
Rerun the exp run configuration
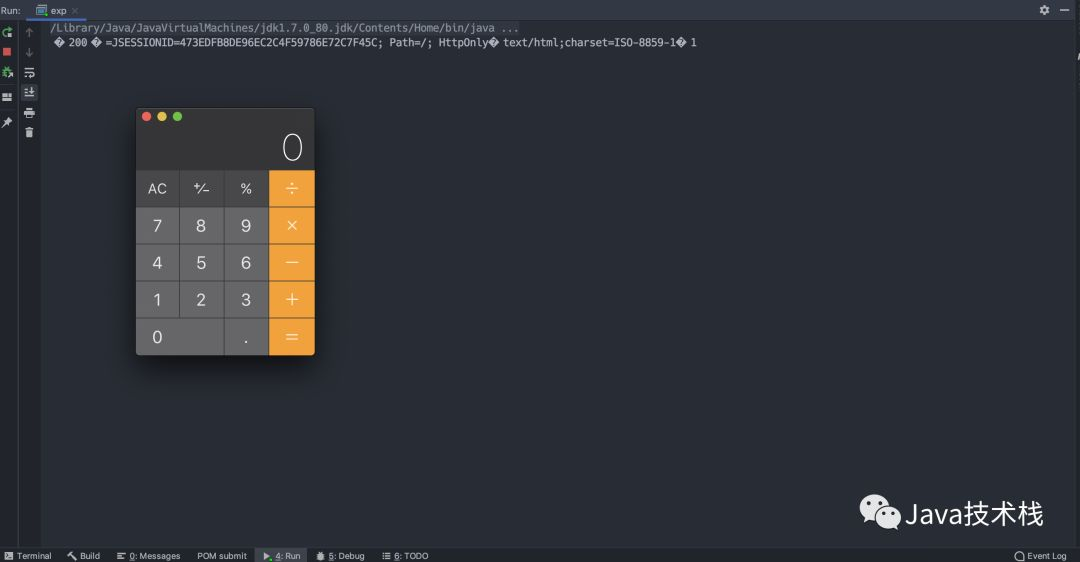point(7,33)
